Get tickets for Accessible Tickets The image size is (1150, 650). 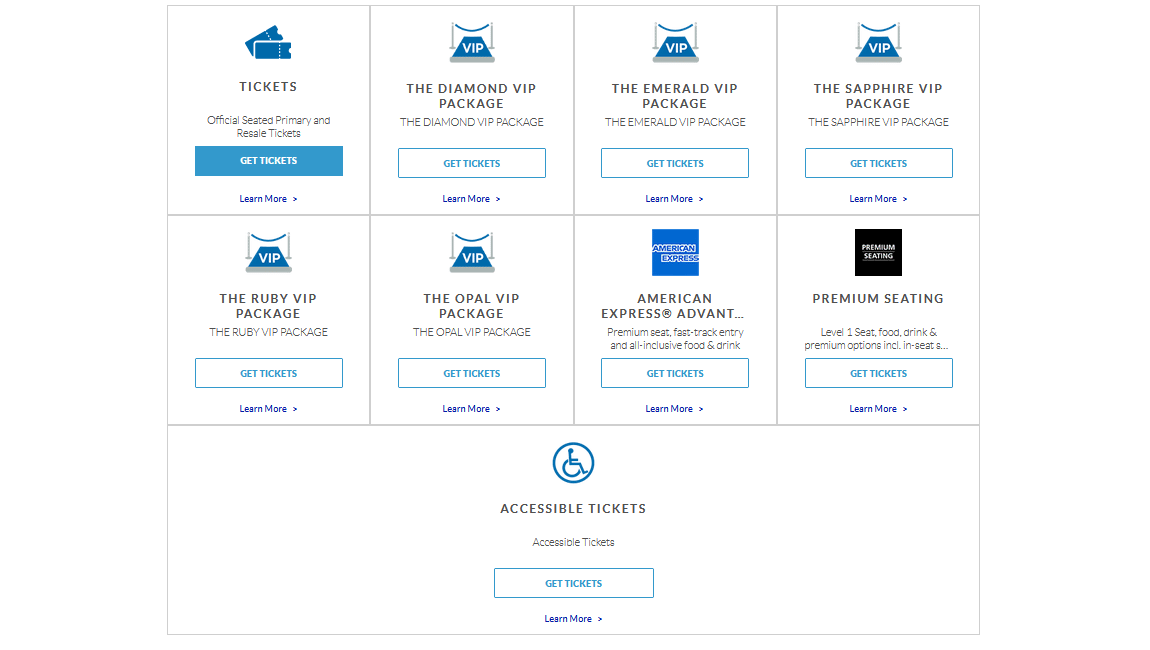tap(573, 583)
